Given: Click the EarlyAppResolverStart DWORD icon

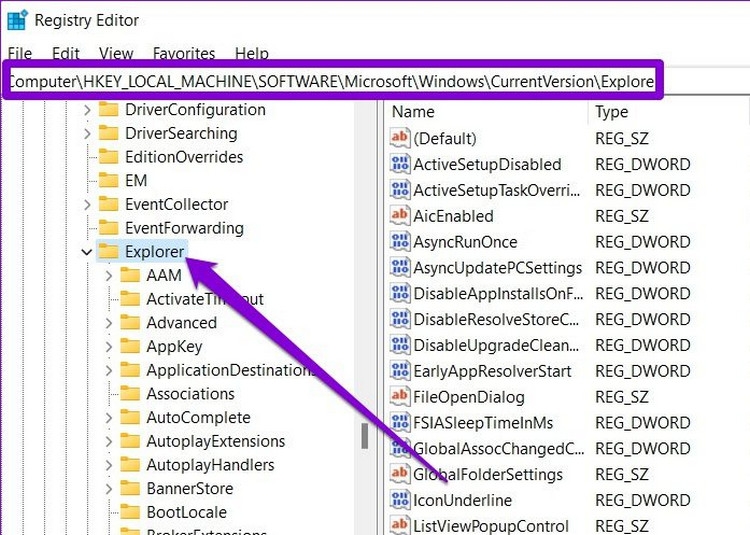Looking at the screenshot, I should point(400,371).
